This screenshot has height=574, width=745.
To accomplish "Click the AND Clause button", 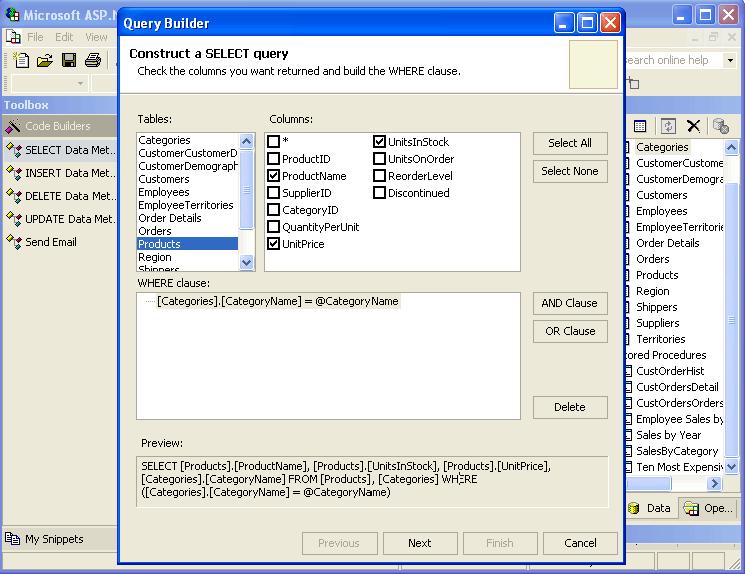I will (x=570, y=303).
